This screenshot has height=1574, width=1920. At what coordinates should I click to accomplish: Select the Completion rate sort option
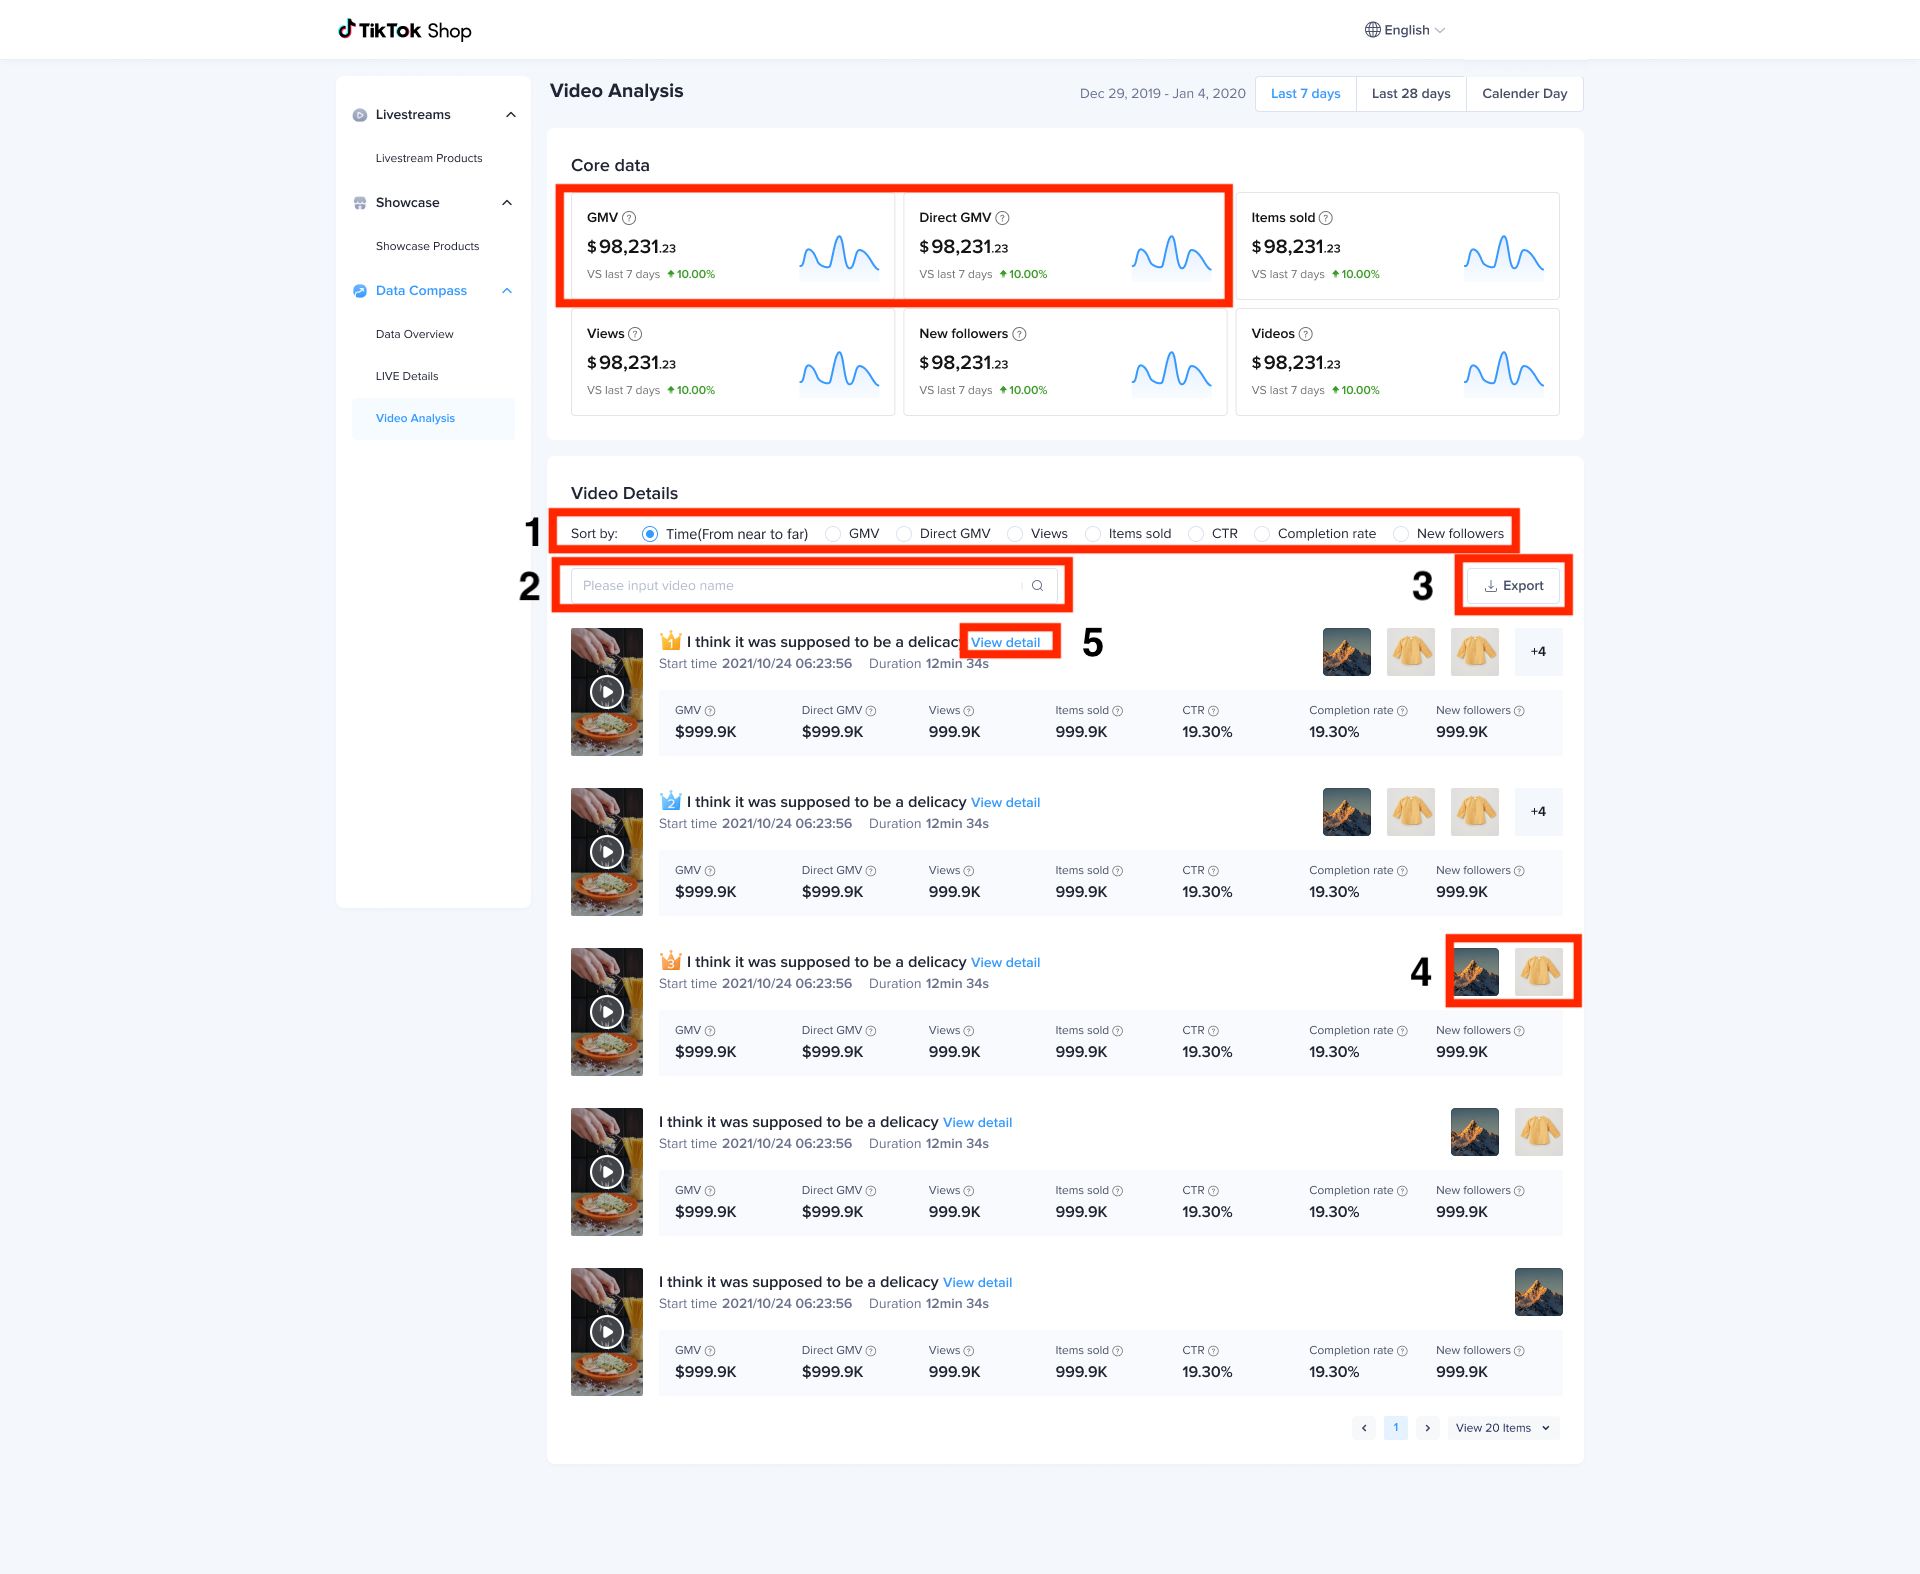(x=1262, y=534)
